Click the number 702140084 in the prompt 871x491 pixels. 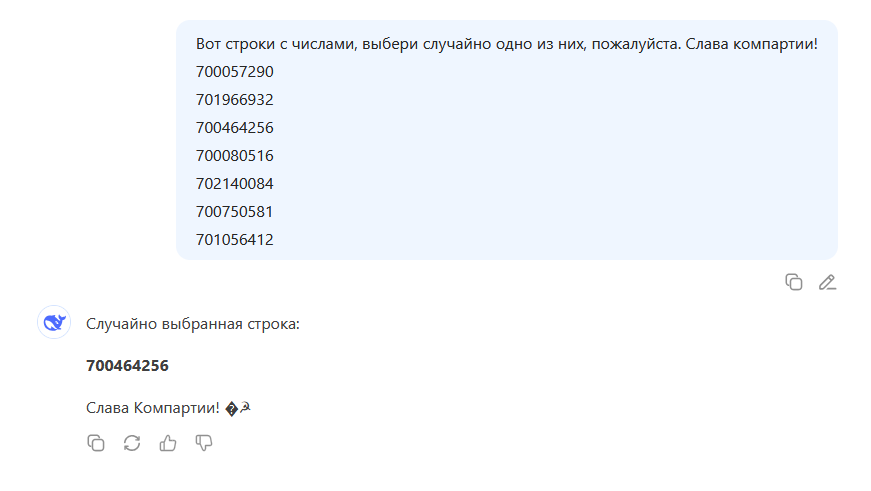tap(234, 184)
